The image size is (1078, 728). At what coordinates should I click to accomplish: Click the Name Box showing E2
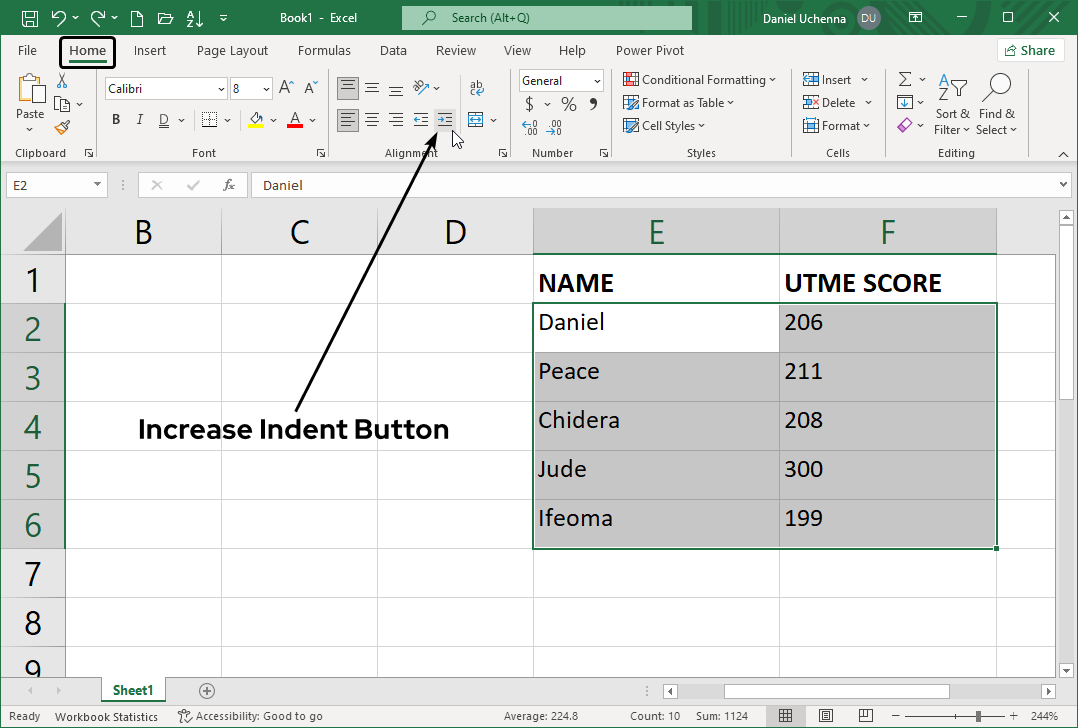(x=50, y=185)
